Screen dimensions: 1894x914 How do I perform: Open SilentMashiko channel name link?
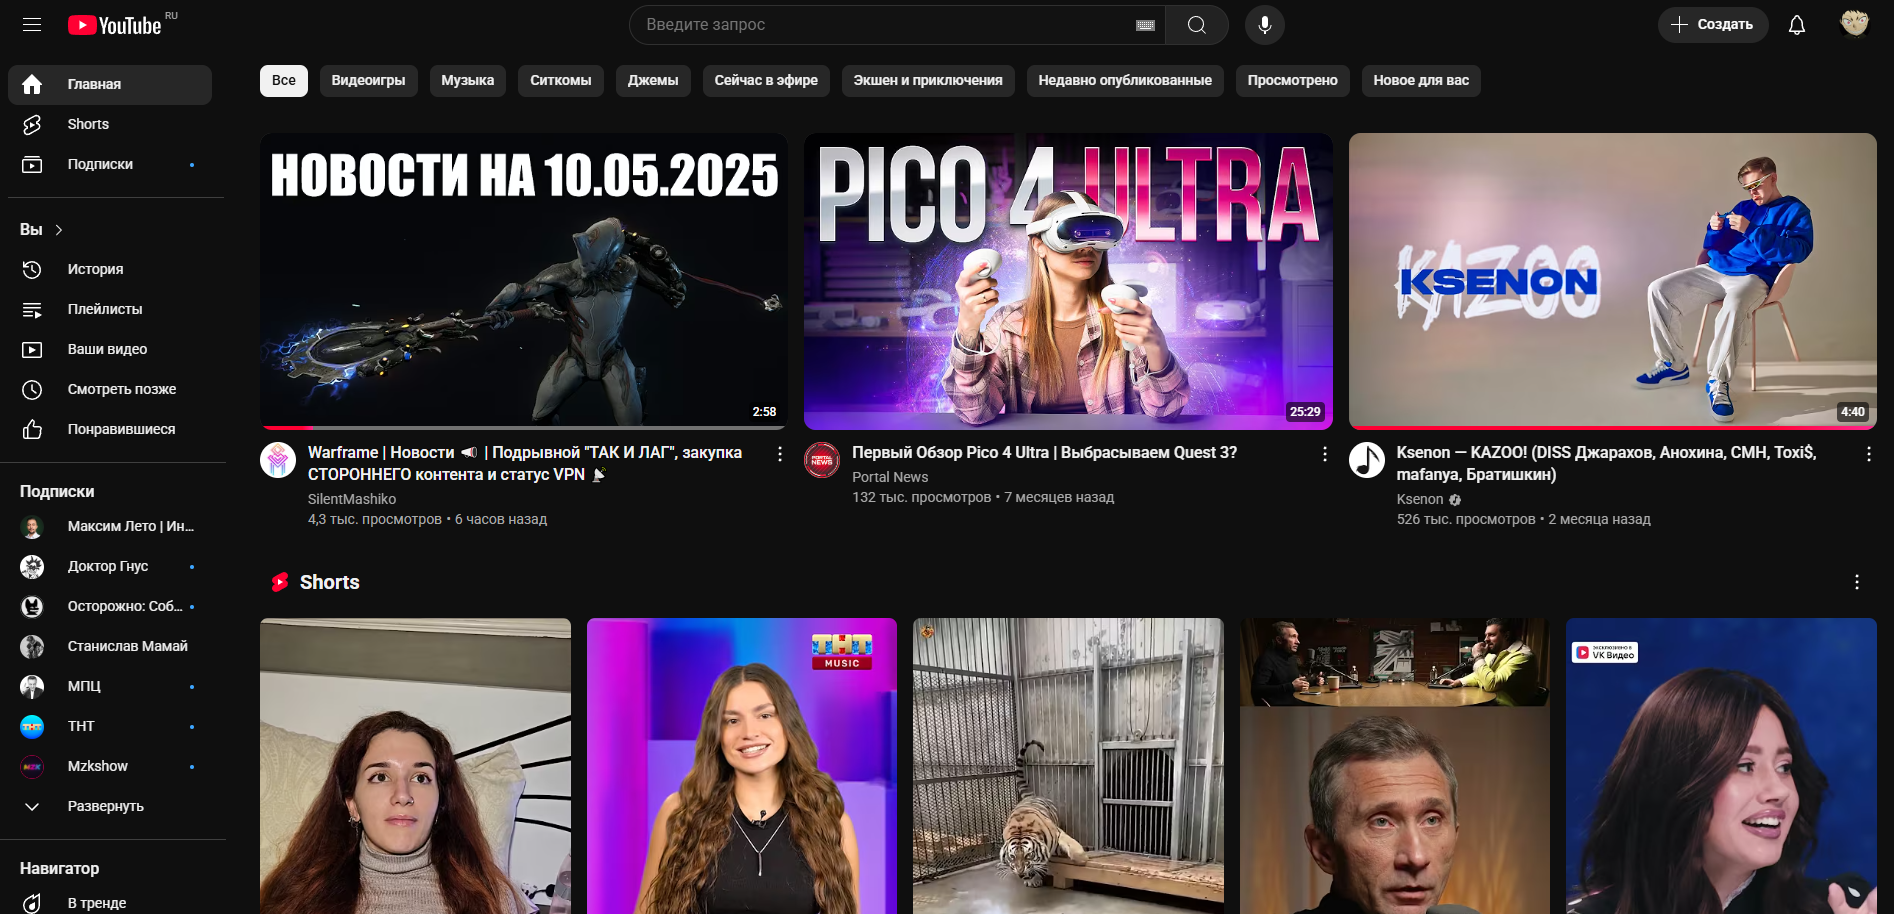(352, 499)
